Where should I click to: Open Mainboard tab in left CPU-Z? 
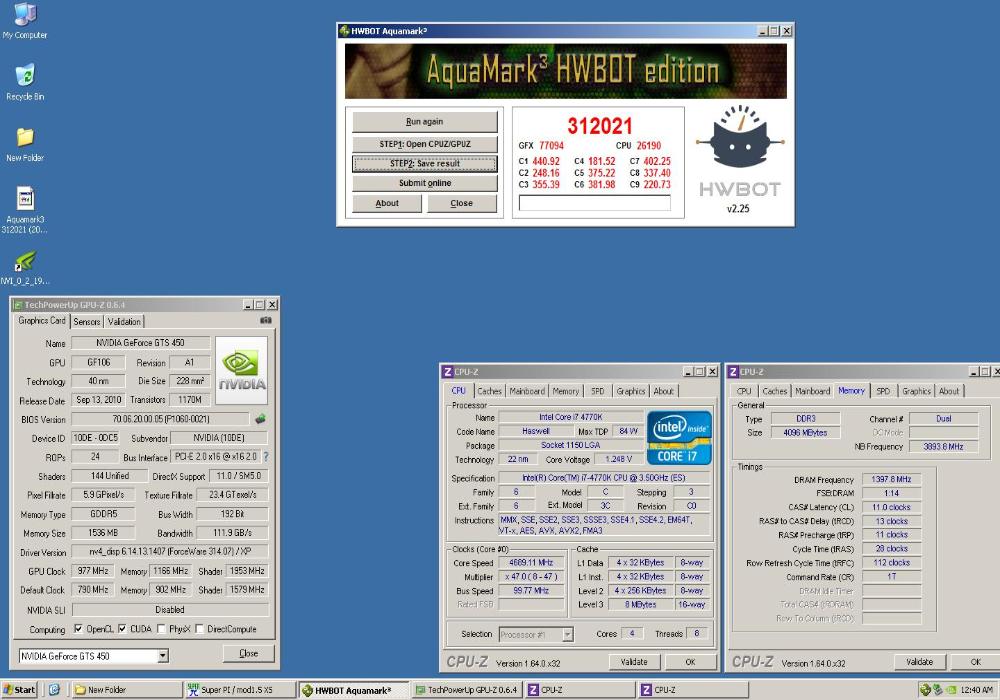tap(527, 391)
